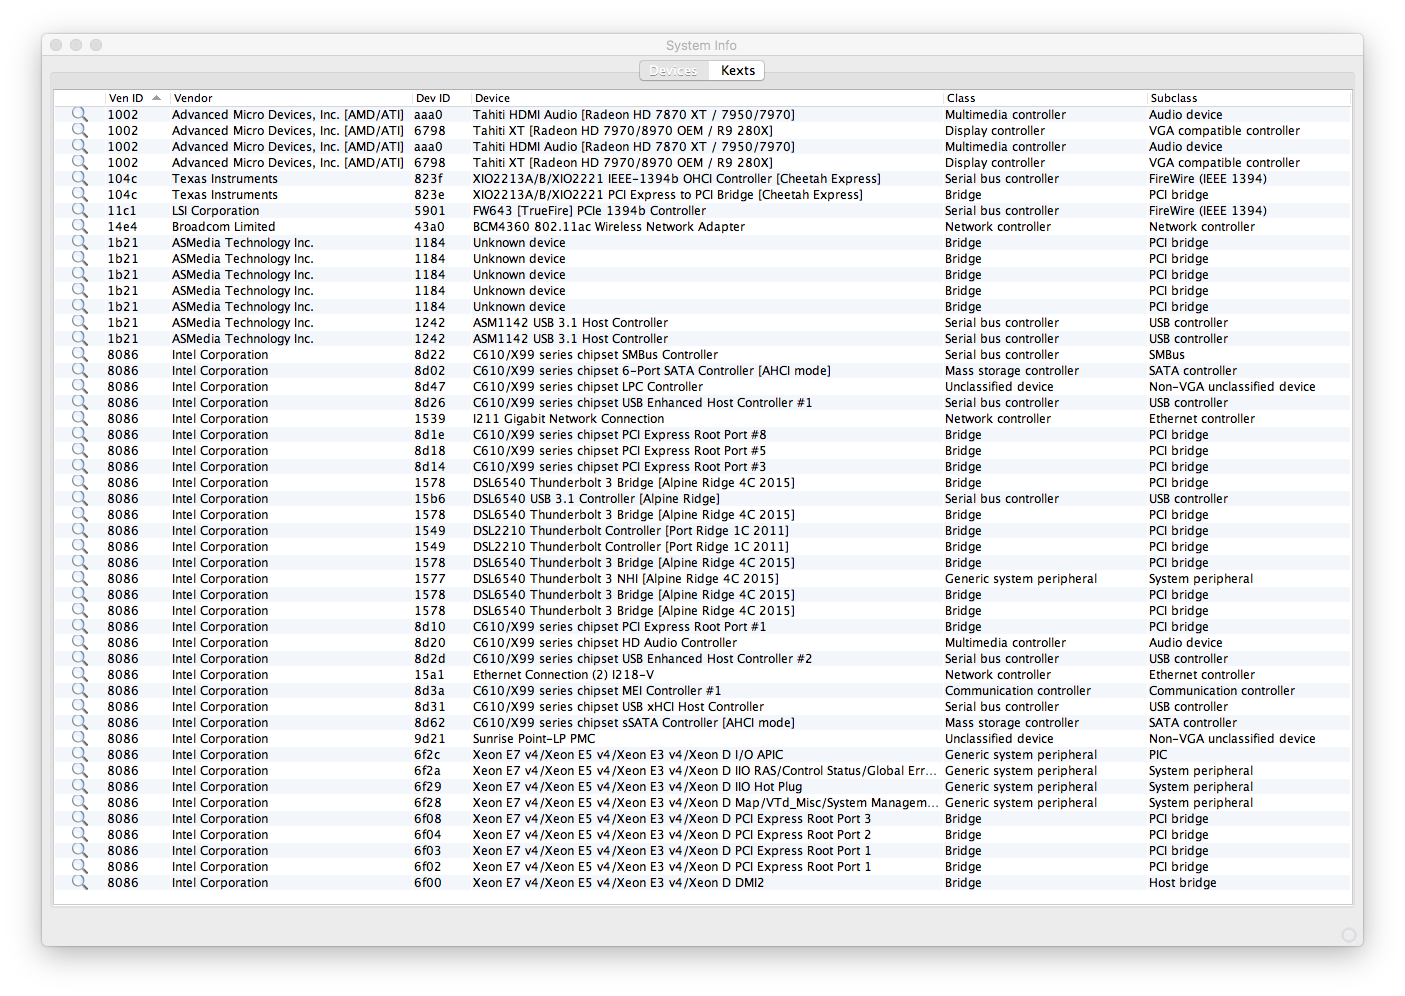Click 'C610/X99 series chipset MEI Controller #1' device

tap(597, 691)
